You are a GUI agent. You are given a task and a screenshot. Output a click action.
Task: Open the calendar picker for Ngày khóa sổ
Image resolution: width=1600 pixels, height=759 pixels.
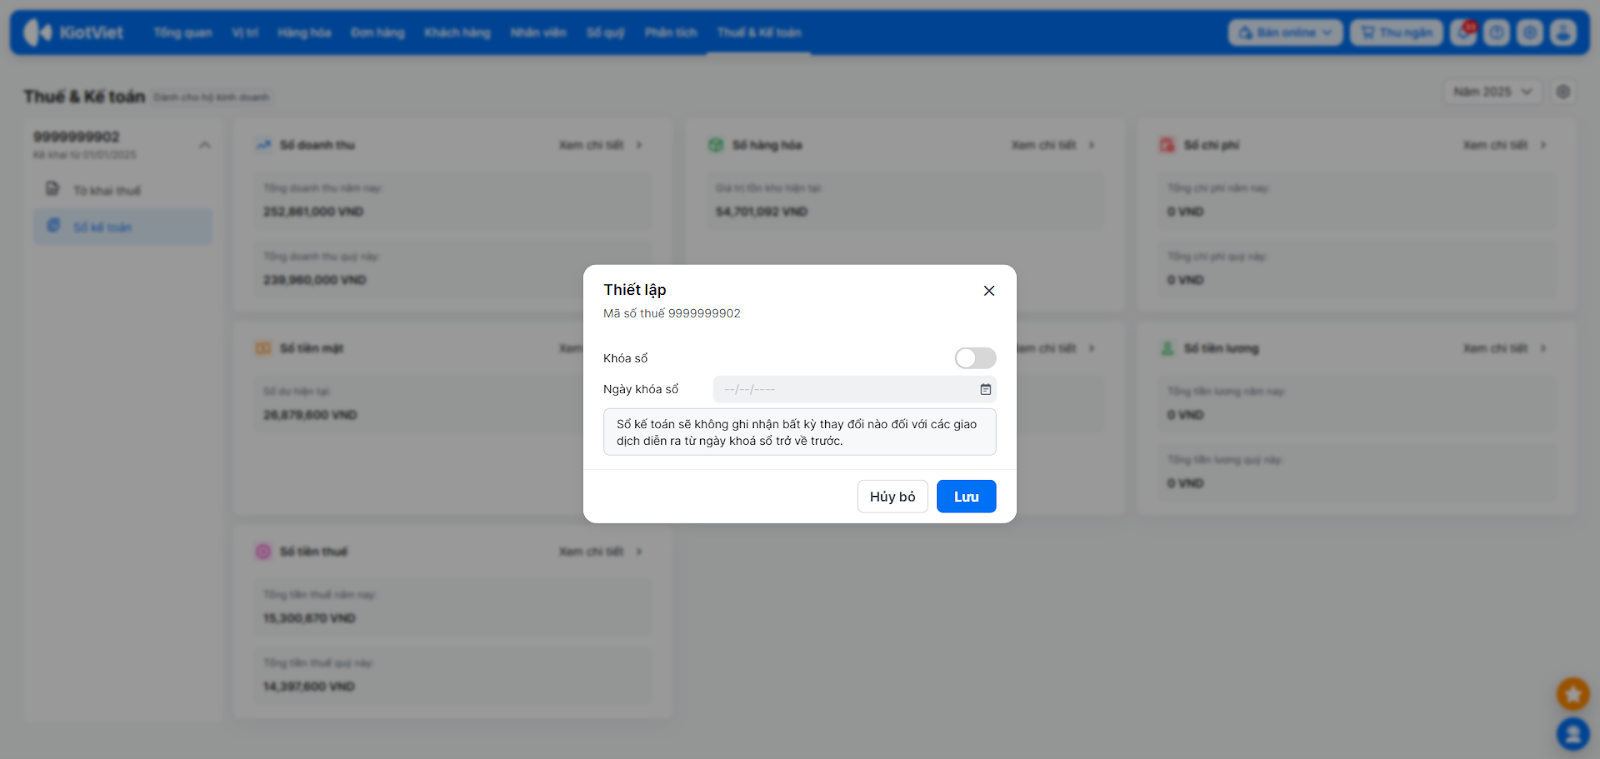pos(985,389)
